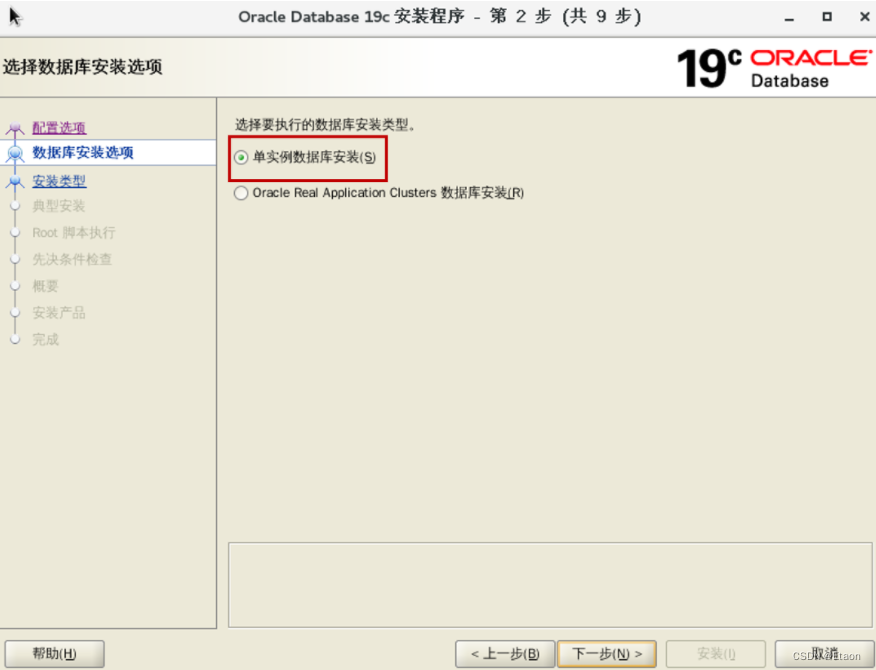Click the 典型安装 step label

click(x=58, y=206)
